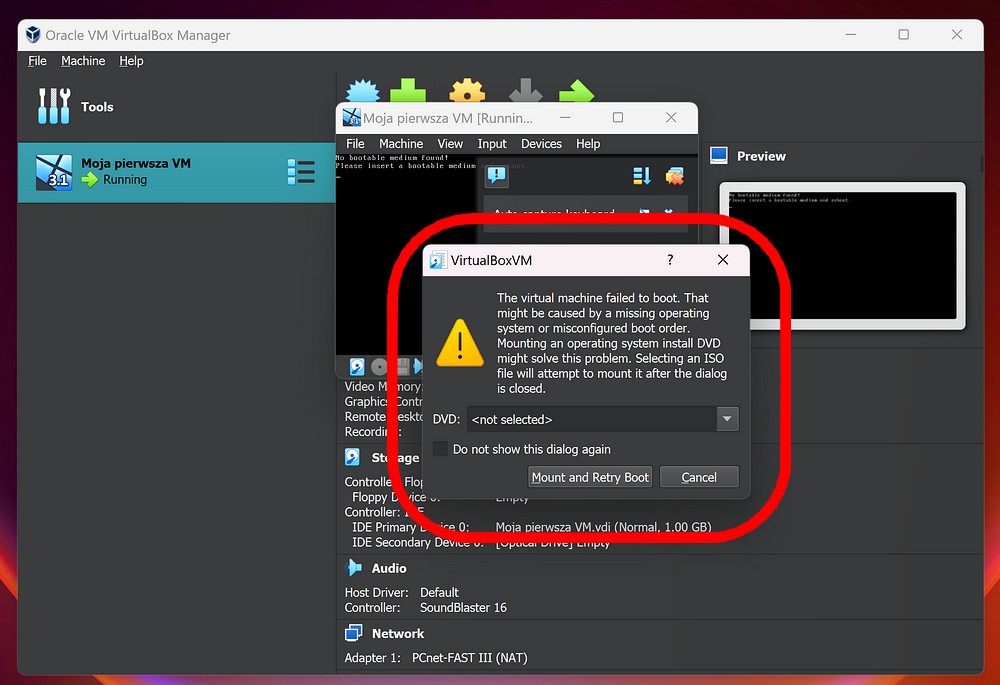Click the green Add machine toolbar icon
This screenshot has width=1000, height=685.
point(408,91)
